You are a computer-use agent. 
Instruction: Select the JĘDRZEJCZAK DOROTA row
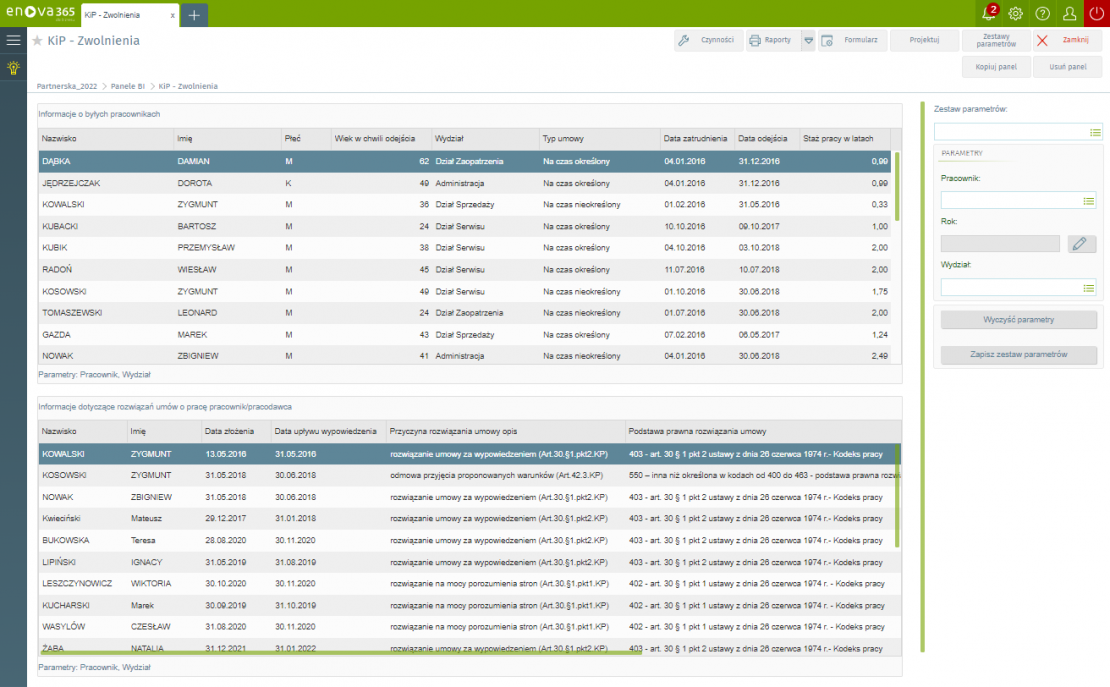pyautogui.click(x=300, y=183)
